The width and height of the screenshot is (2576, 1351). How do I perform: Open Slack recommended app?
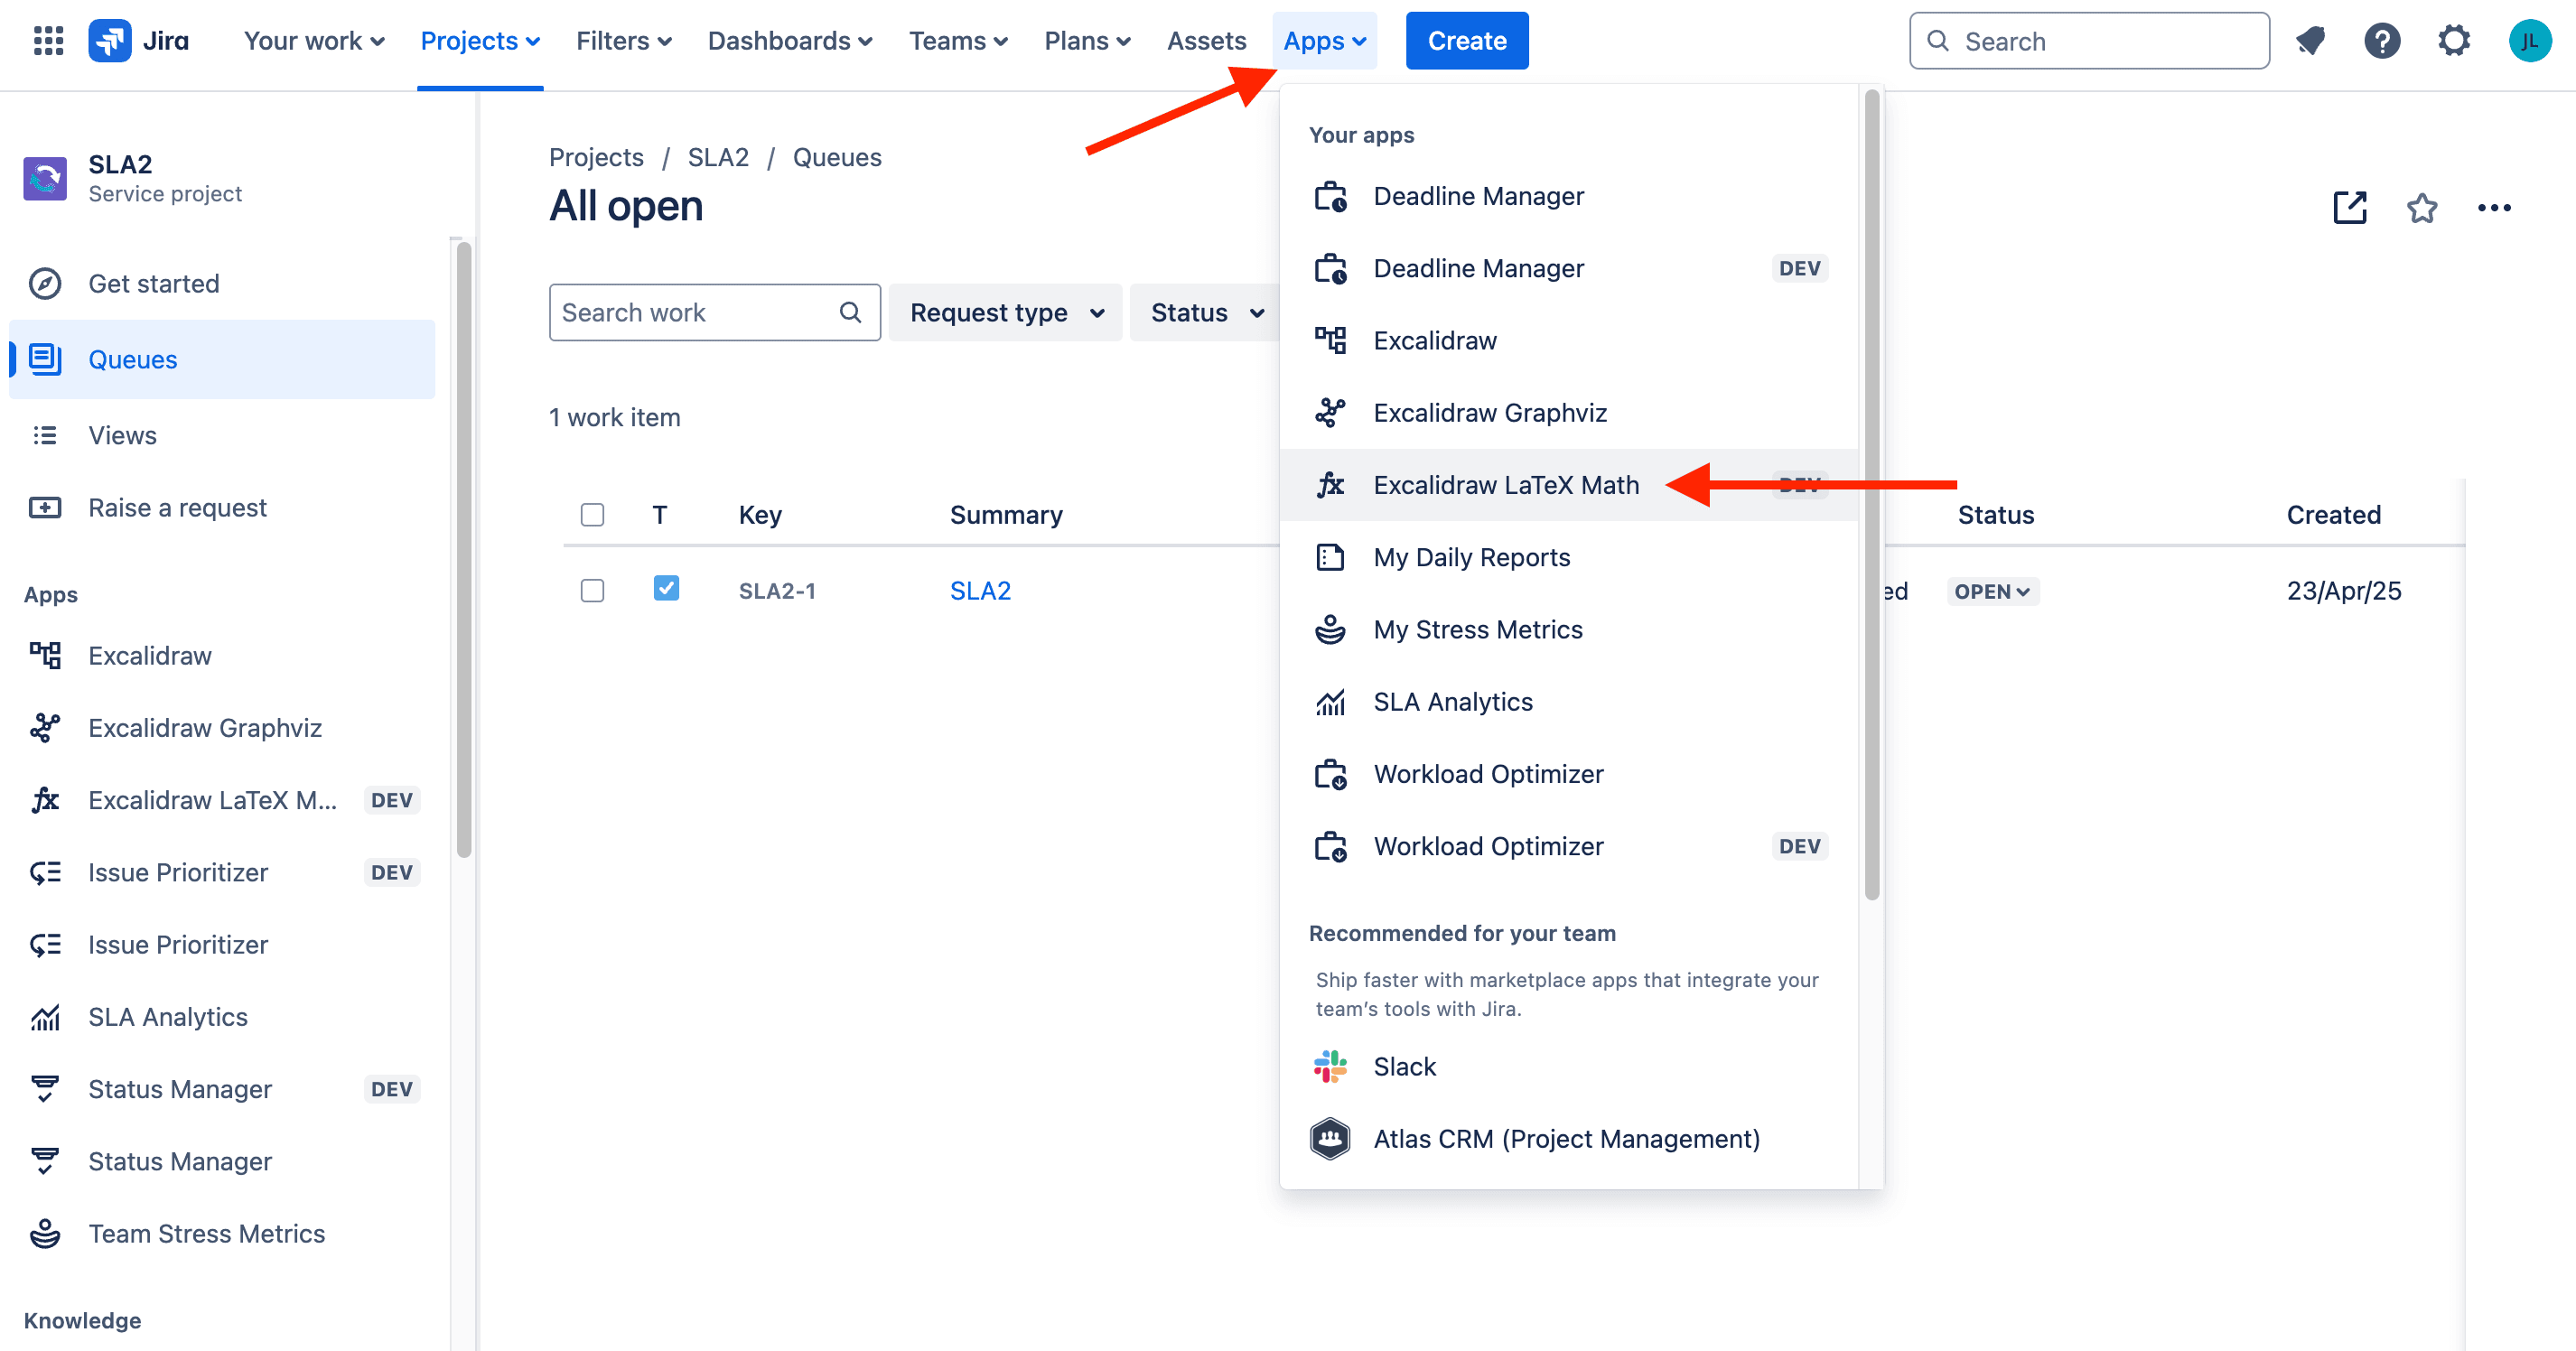(x=1570, y=1067)
